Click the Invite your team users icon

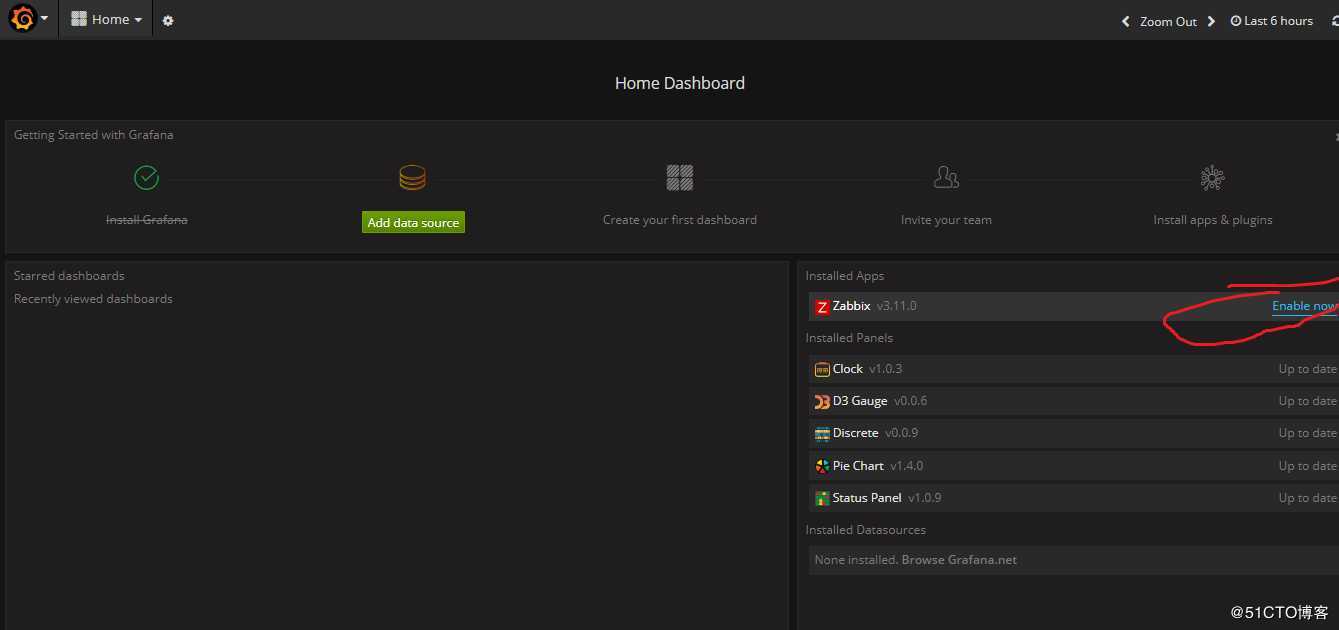click(x=946, y=178)
